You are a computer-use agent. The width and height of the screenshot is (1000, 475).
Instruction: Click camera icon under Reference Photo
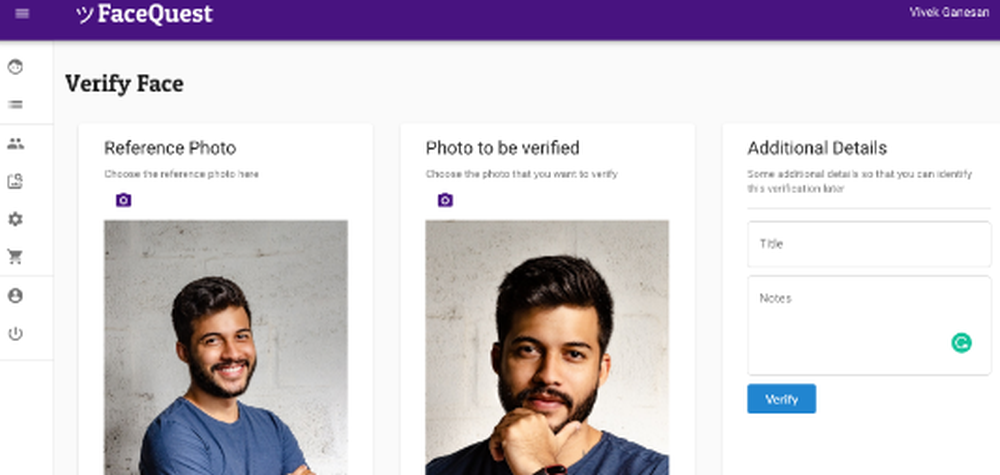click(123, 200)
